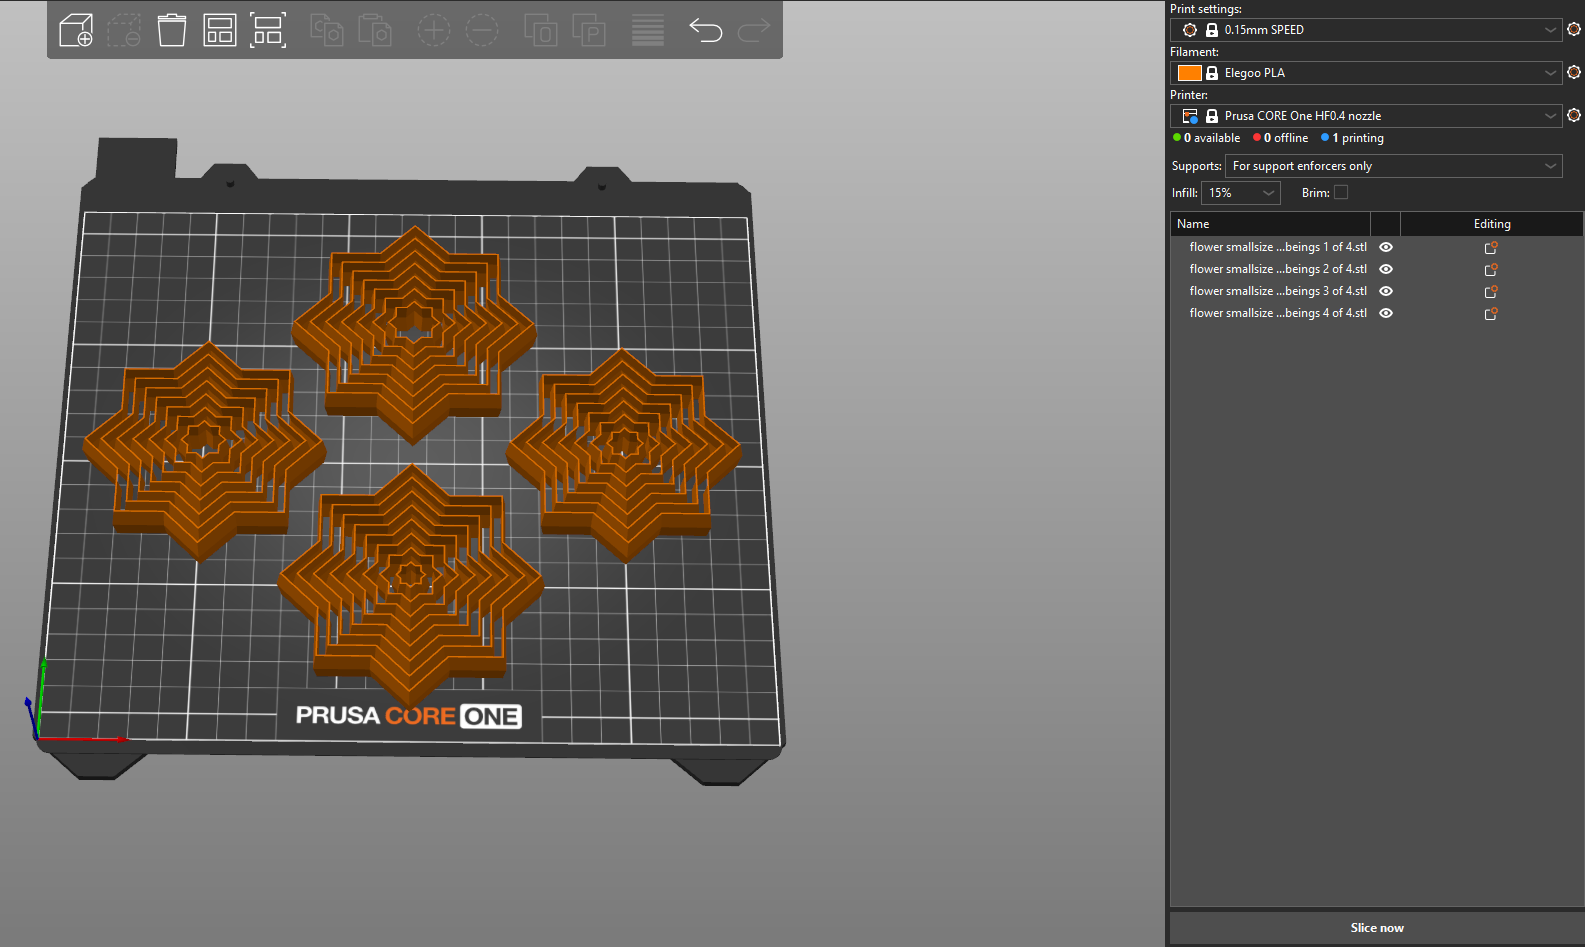Redo the last undone action
The height and width of the screenshot is (947, 1585).
click(754, 30)
